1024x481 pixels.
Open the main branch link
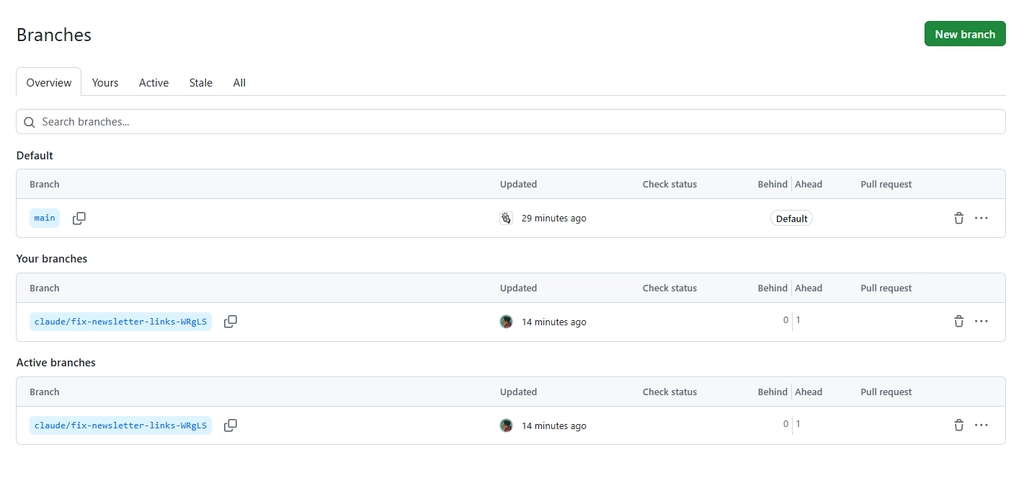click(44, 218)
